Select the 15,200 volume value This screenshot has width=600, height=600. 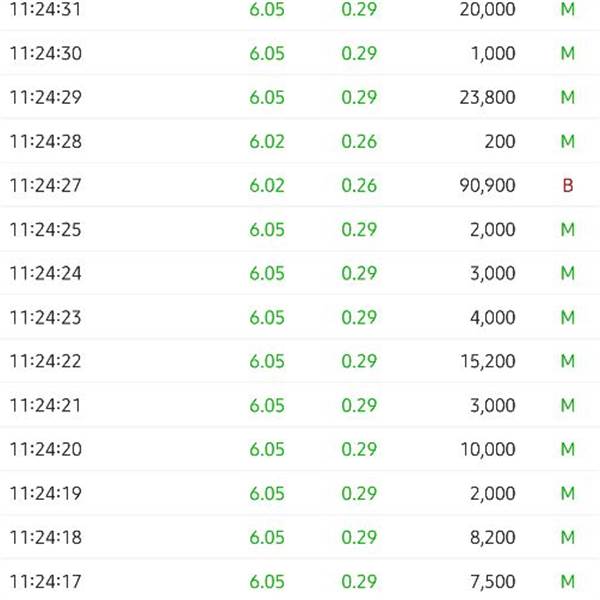point(488,362)
